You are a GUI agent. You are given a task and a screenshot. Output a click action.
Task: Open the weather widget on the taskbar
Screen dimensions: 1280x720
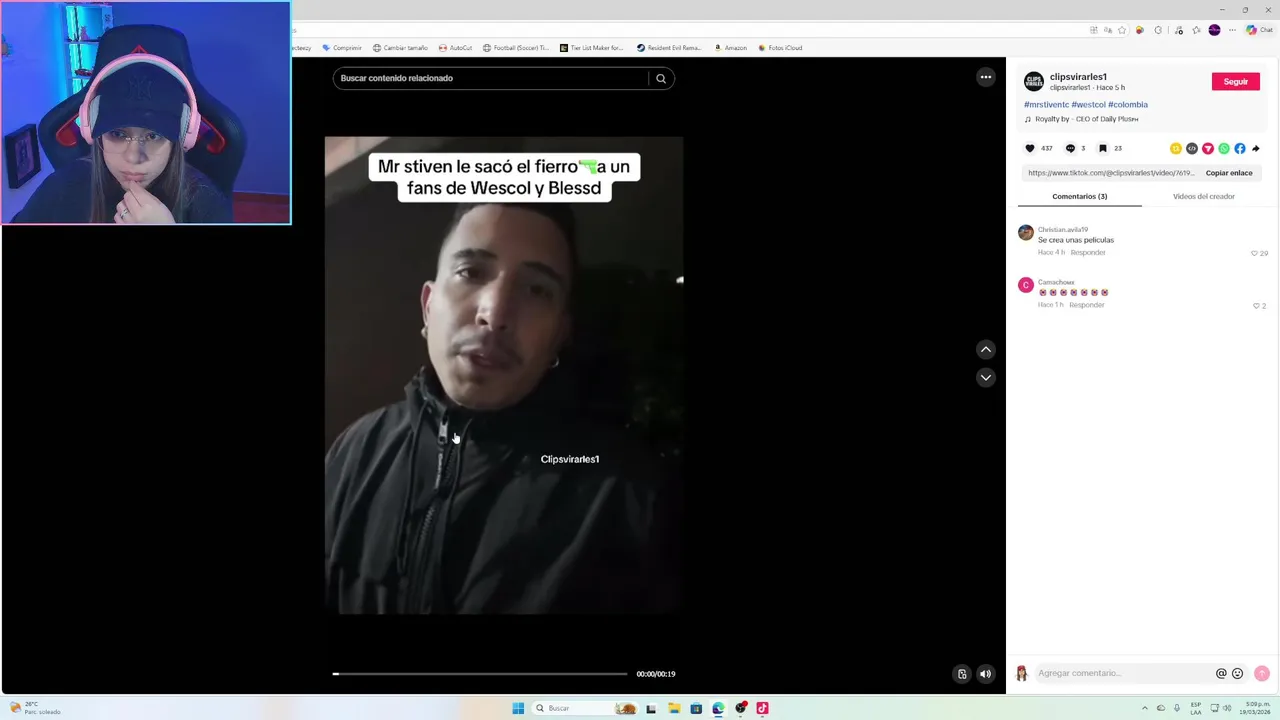(35, 708)
